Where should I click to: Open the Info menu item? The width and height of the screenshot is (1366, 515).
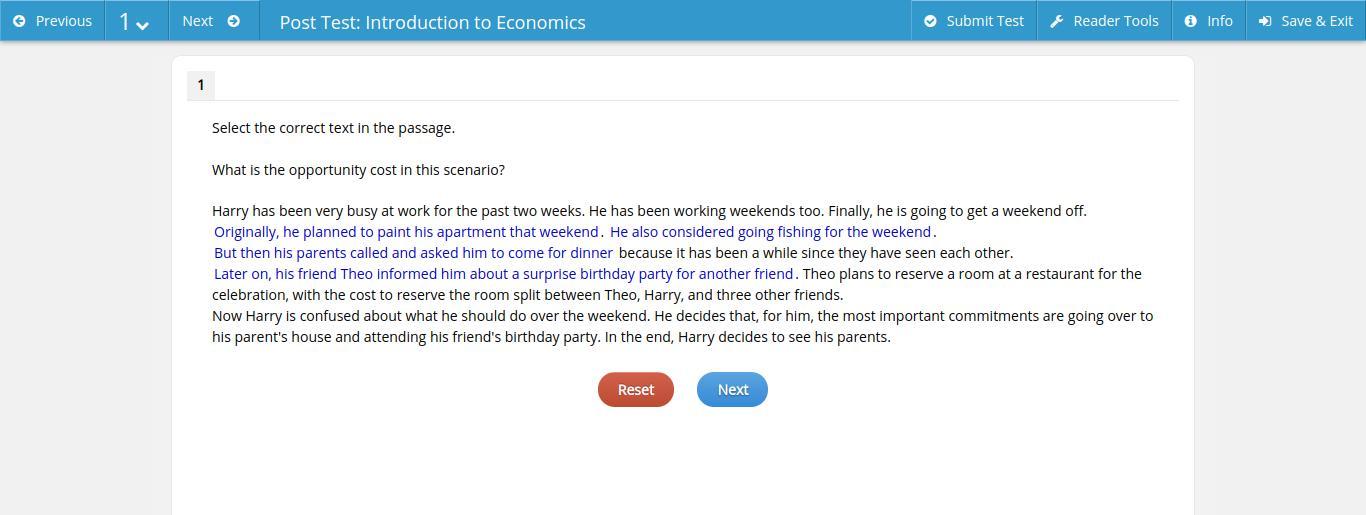pyautogui.click(x=1219, y=21)
